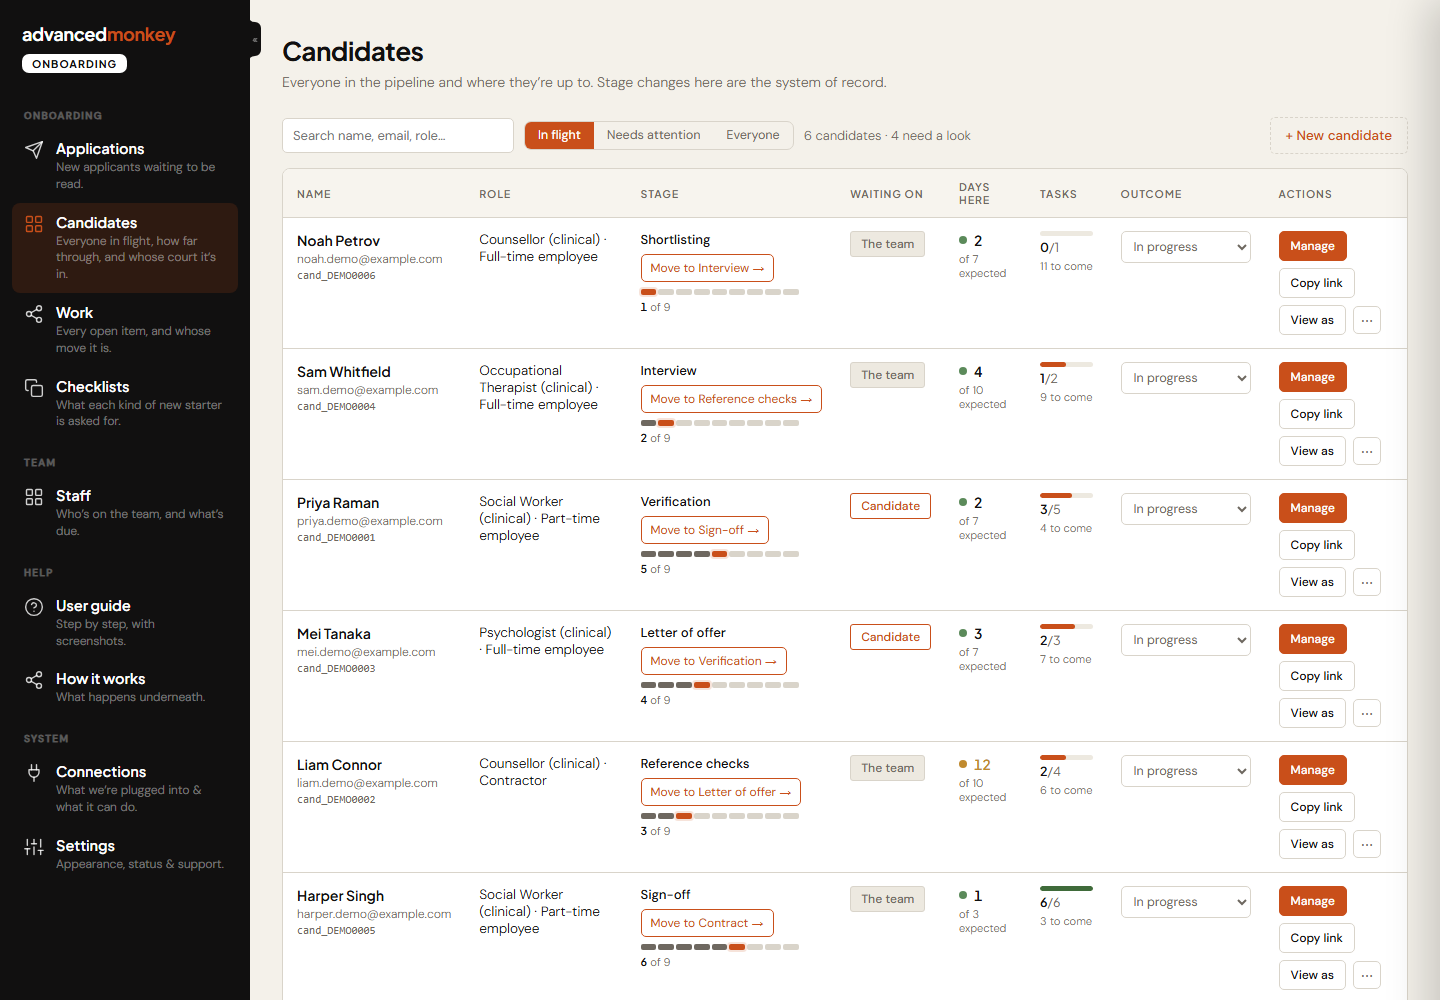Click Noah Petrov's stage progress bar
Viewport: 1440px width, 1000px height.
pos(719,292)
